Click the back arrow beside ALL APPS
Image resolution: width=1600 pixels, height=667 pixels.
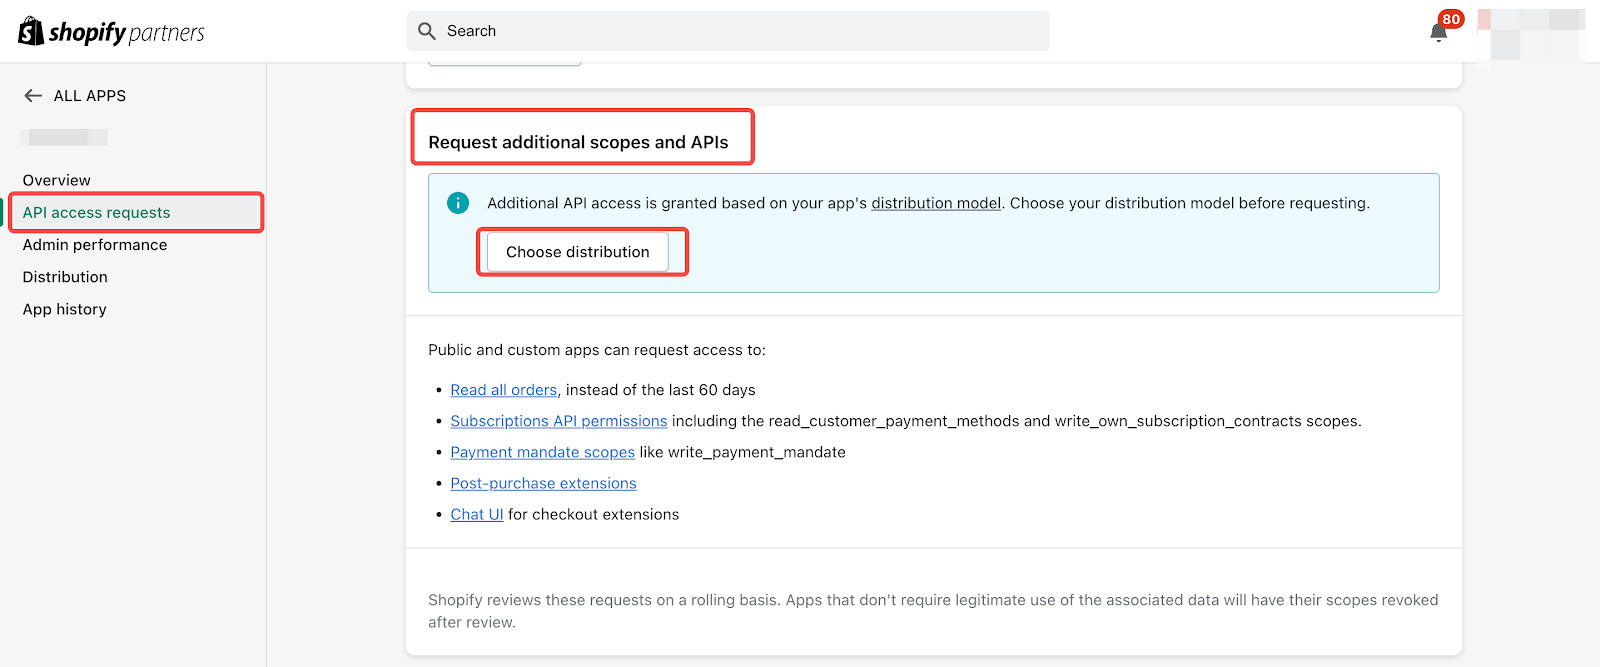(x=33, y=96)
